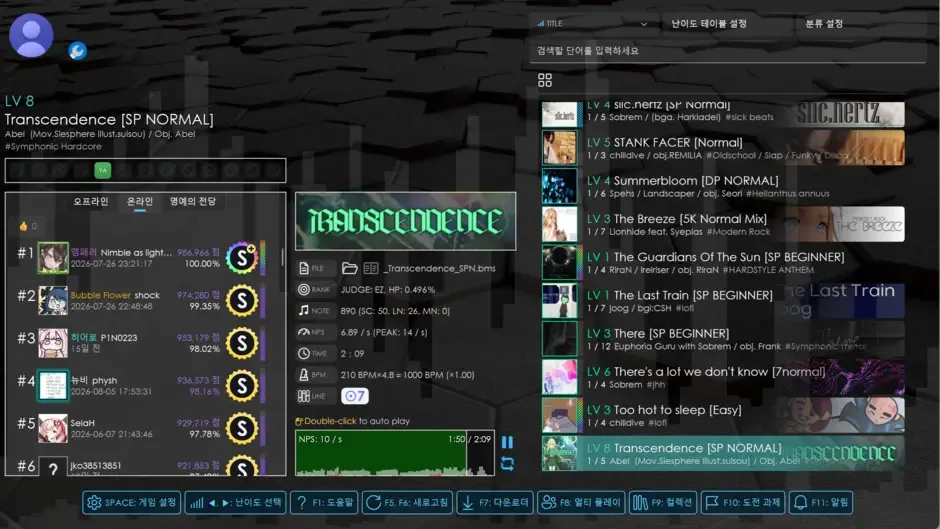Click the NOTE music icon
Image resolution: width=940 pixels, height=529 pixels.
(304, 310)
